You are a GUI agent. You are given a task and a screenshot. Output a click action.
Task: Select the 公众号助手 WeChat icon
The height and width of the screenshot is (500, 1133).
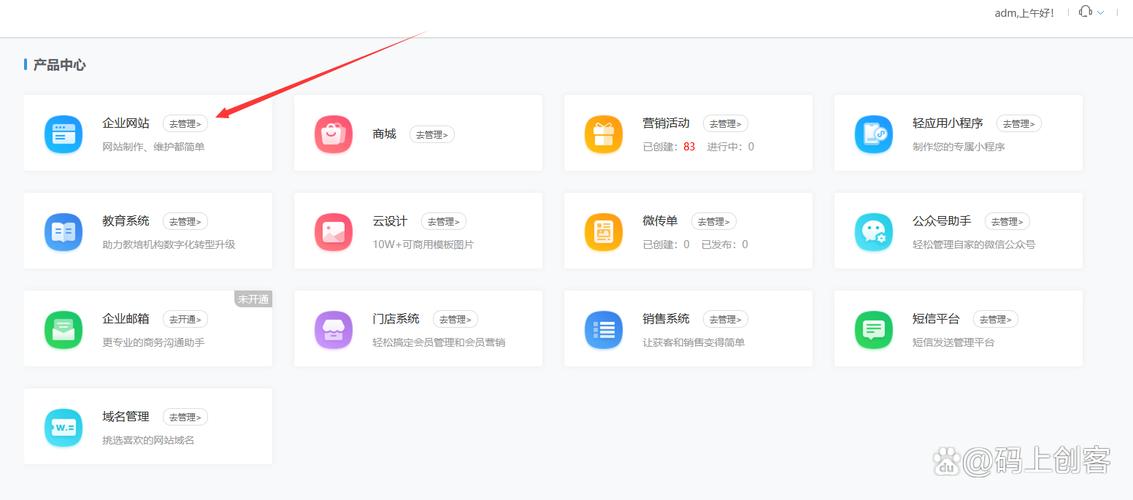click(874, 232)
